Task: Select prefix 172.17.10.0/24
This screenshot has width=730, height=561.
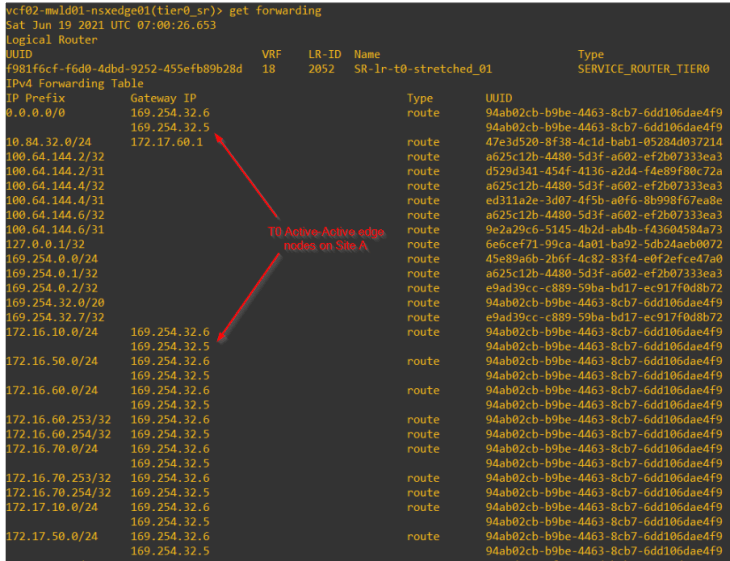Action: (x=52, y=507)
